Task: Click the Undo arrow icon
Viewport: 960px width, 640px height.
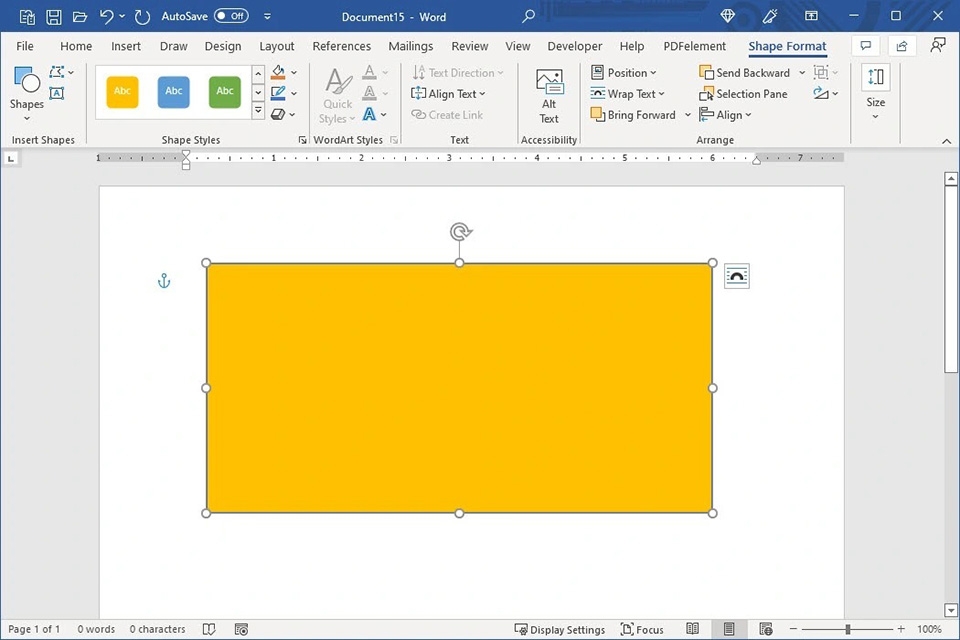Action: 107,16
